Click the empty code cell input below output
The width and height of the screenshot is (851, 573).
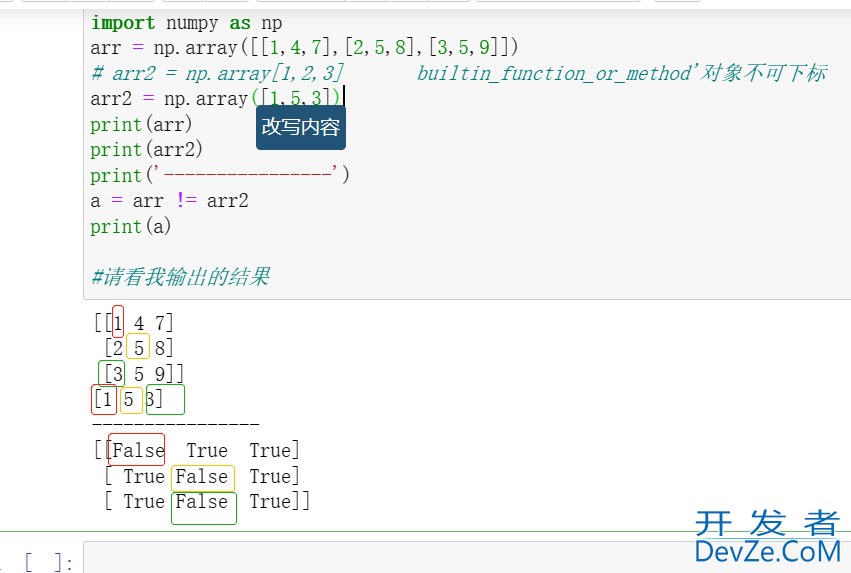(467, 557)
